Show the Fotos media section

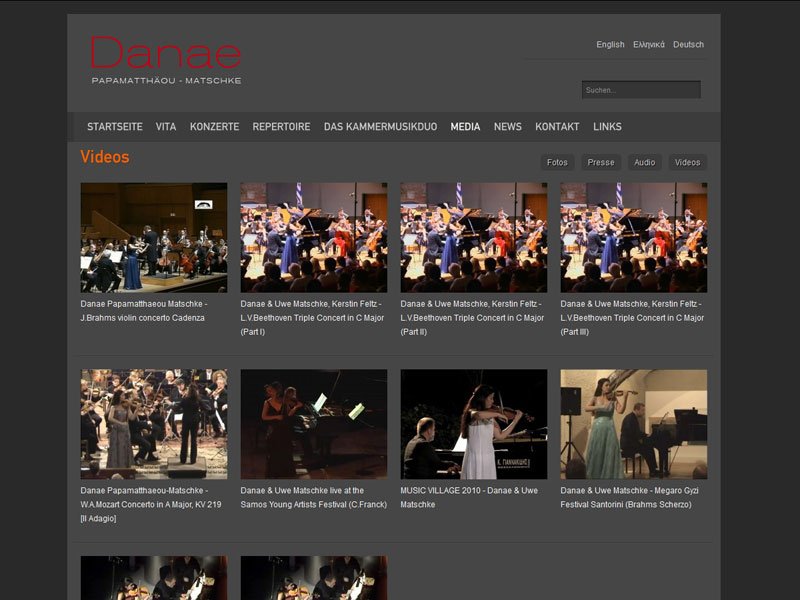tap(557, 162)
